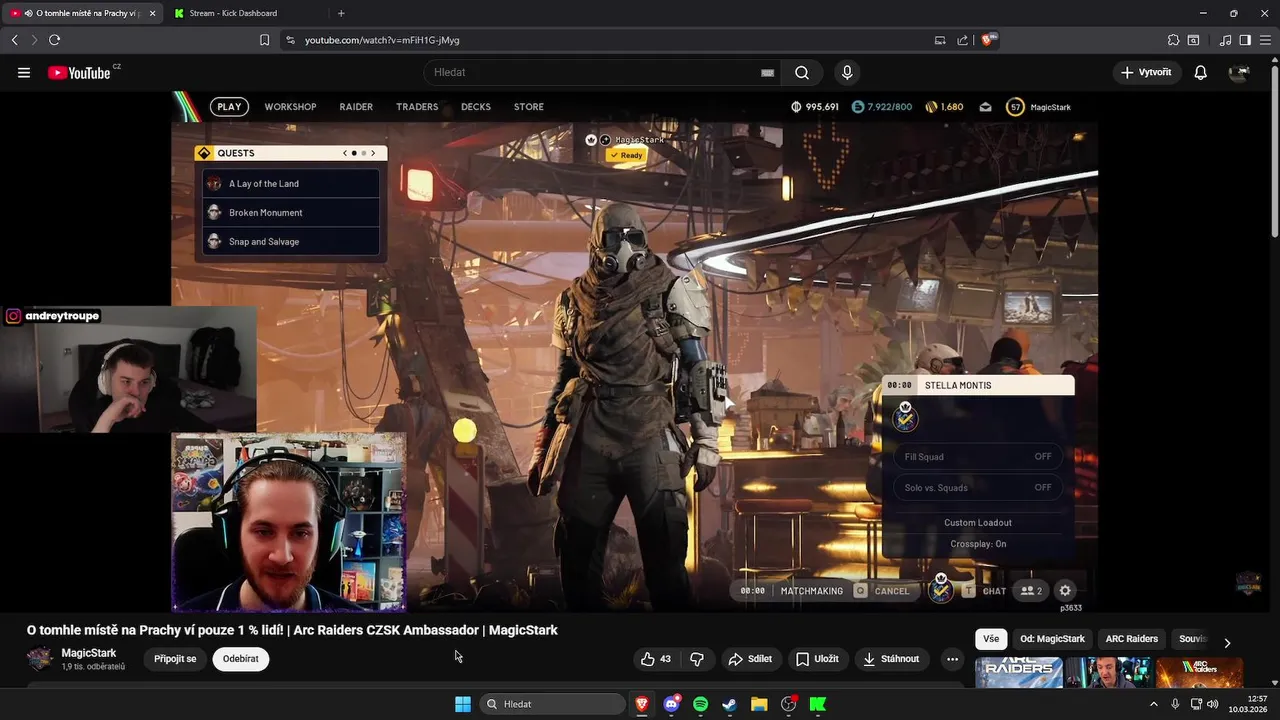Open the Brave main menu

[1265, 40]
